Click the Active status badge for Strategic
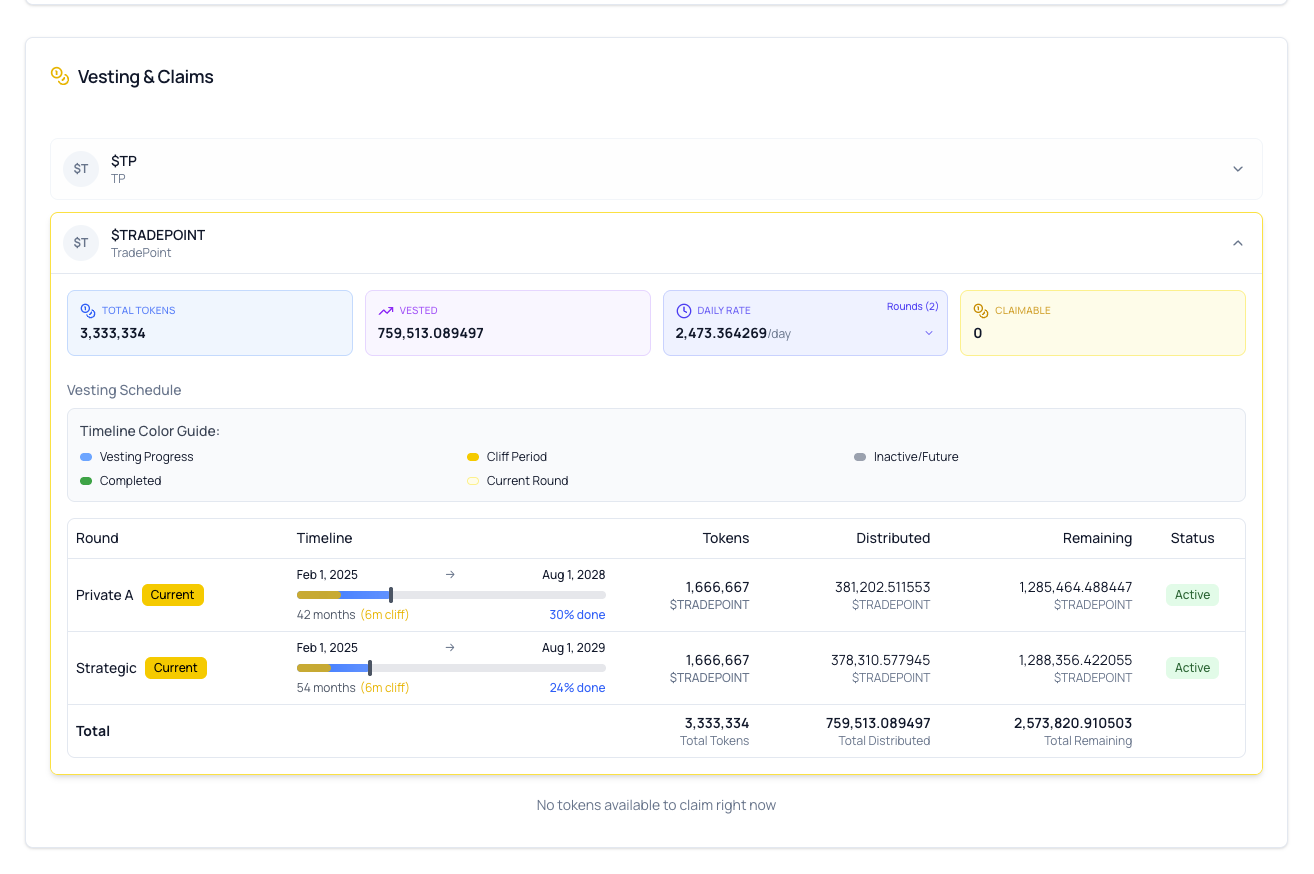The height and width of the screenshot is (874, 1314). tap(1192, 667)
